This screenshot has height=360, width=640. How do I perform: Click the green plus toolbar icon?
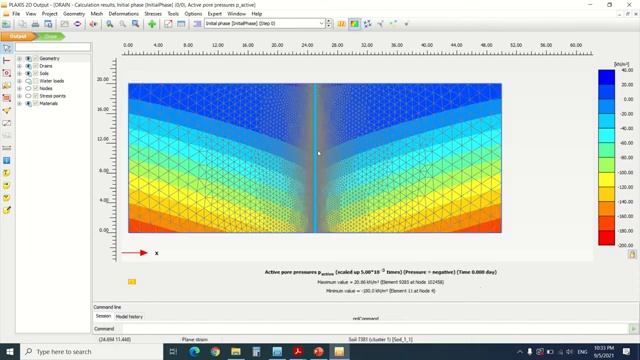coord(152,24)
